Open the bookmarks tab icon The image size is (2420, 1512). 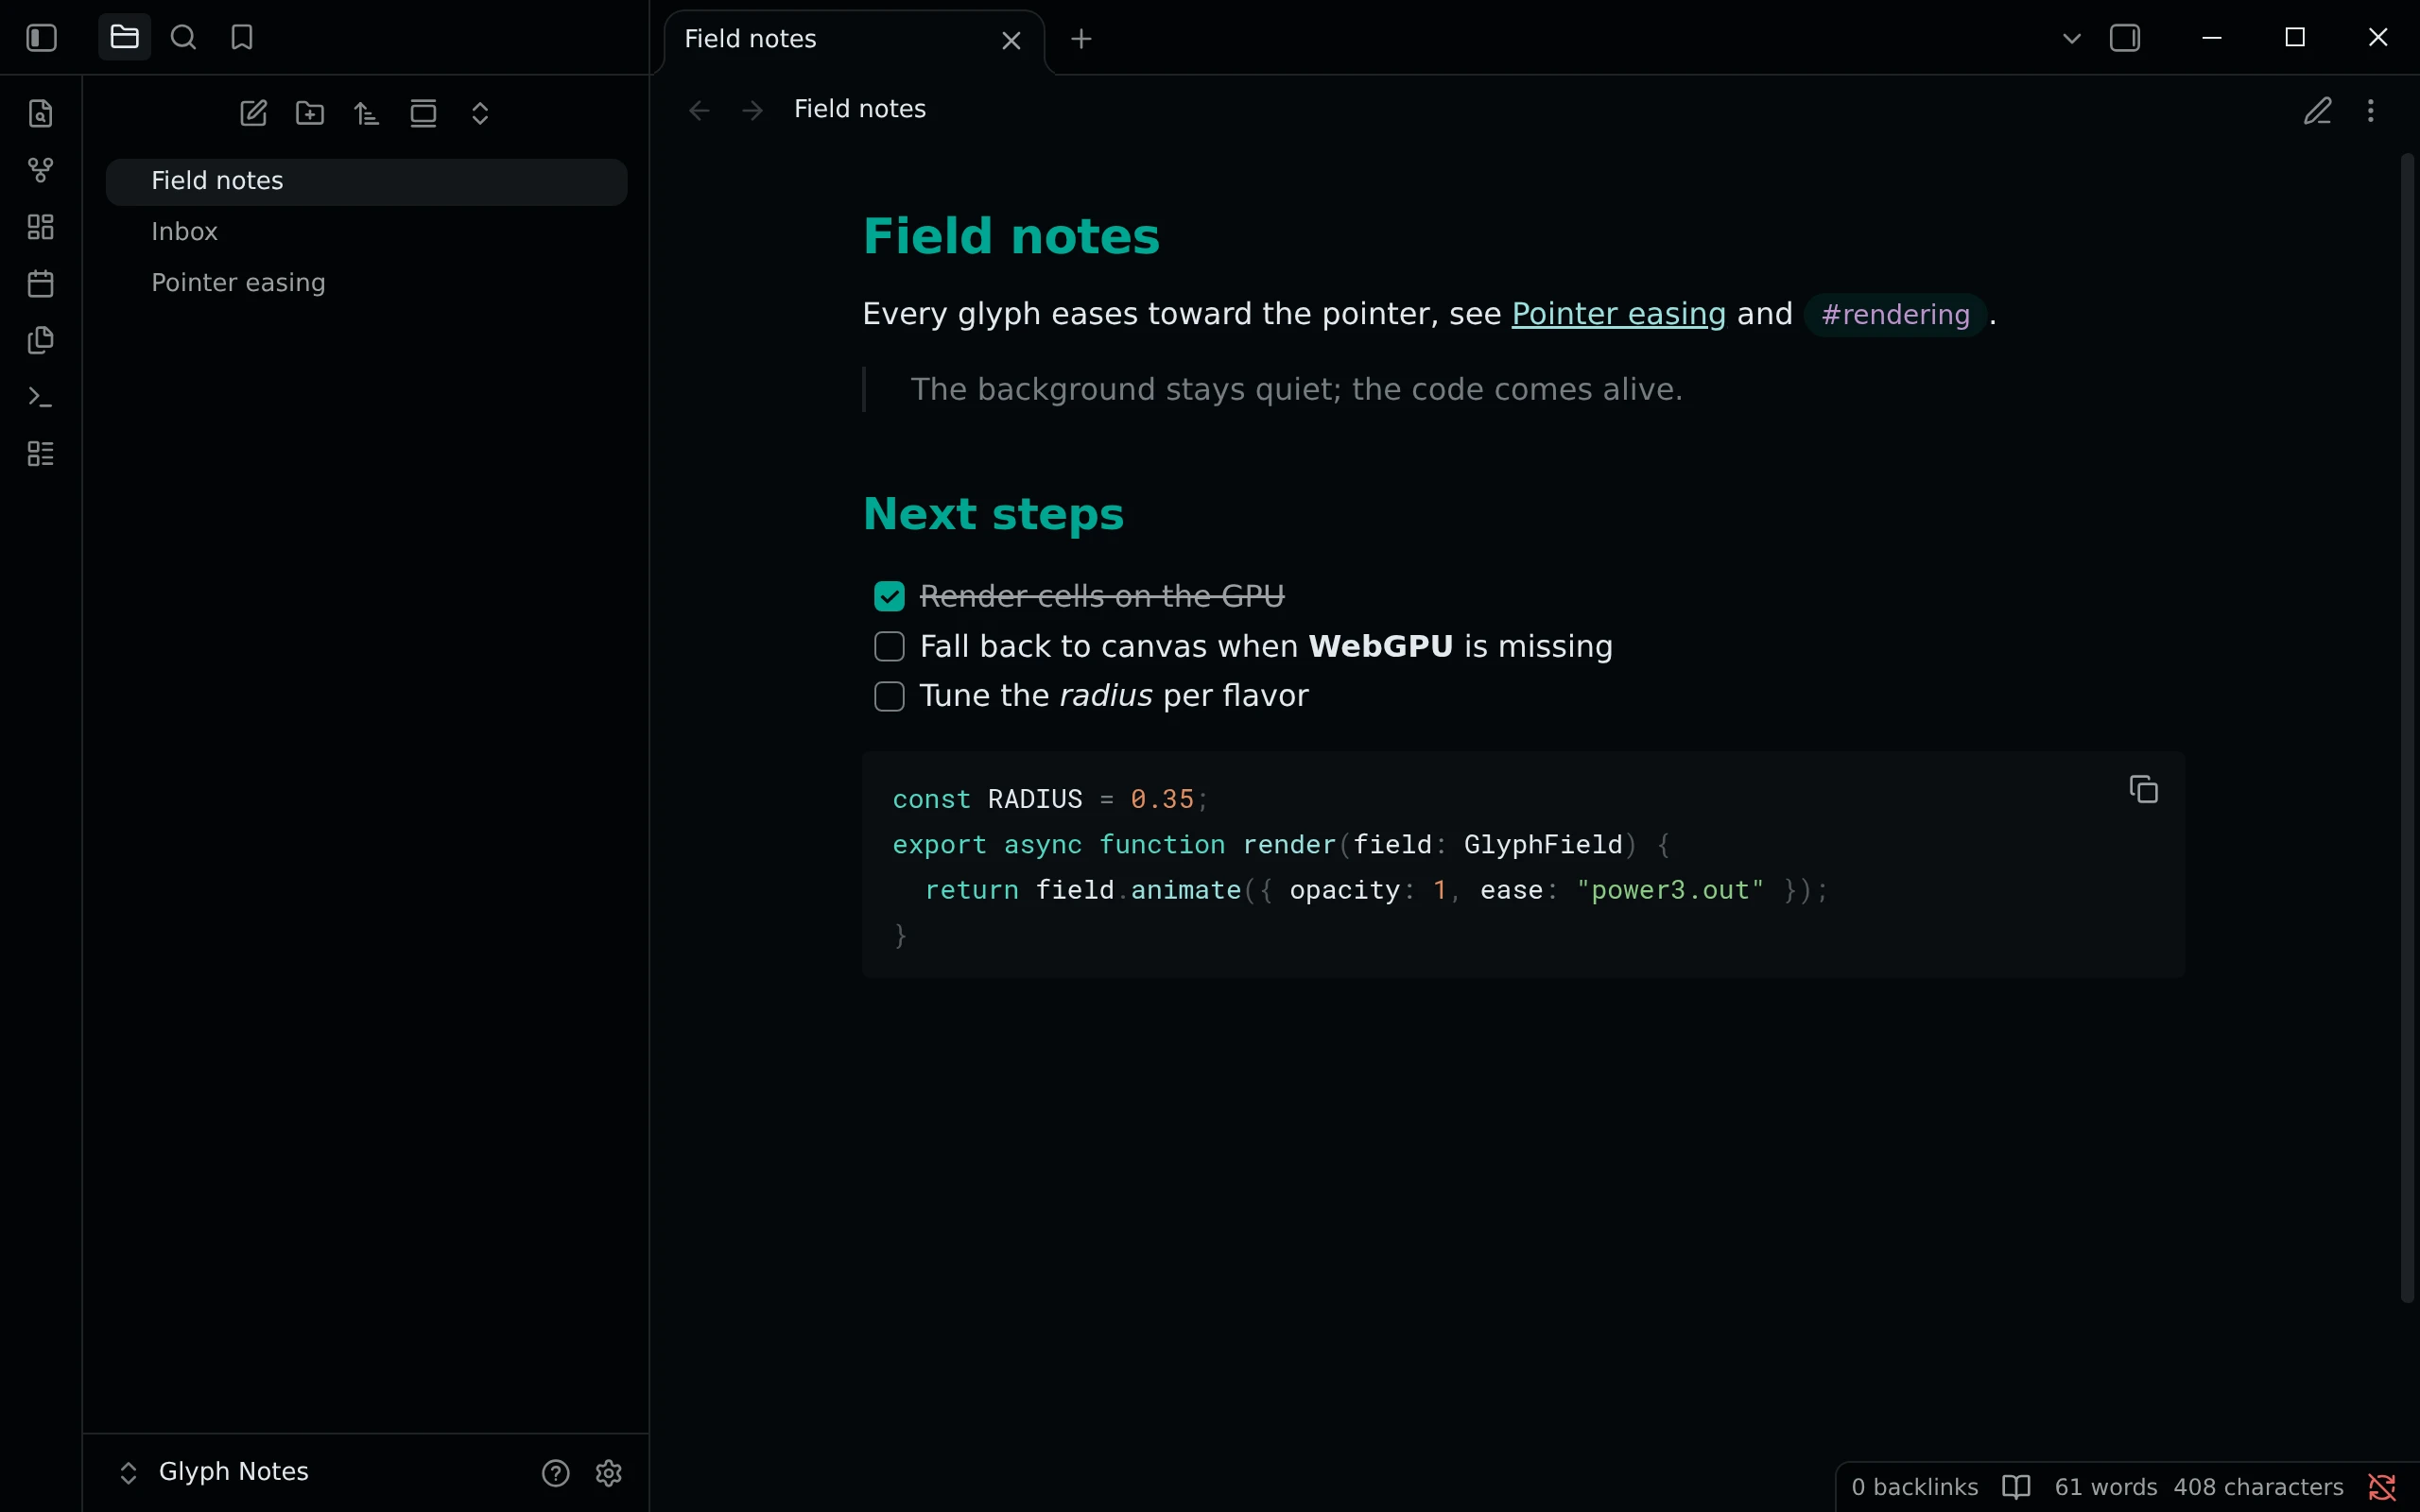coord(242,37)
